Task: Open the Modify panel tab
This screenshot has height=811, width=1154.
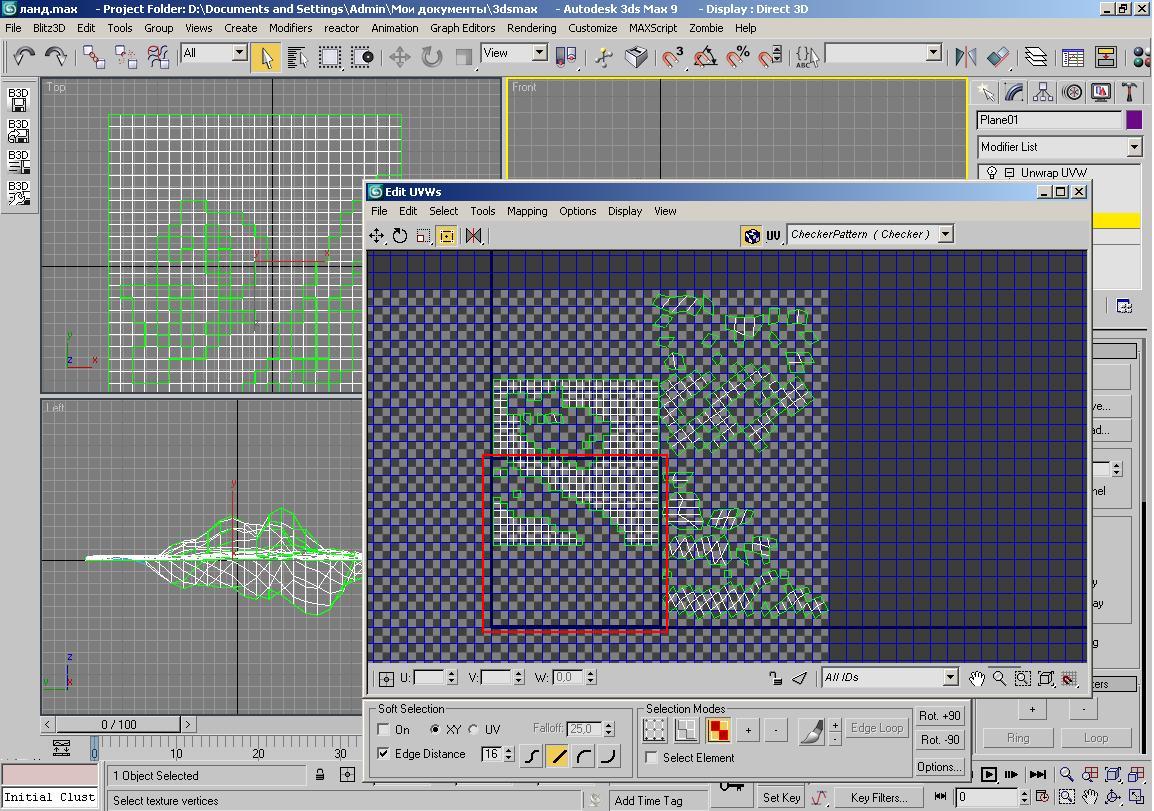Action: [x=1014, y=92]
